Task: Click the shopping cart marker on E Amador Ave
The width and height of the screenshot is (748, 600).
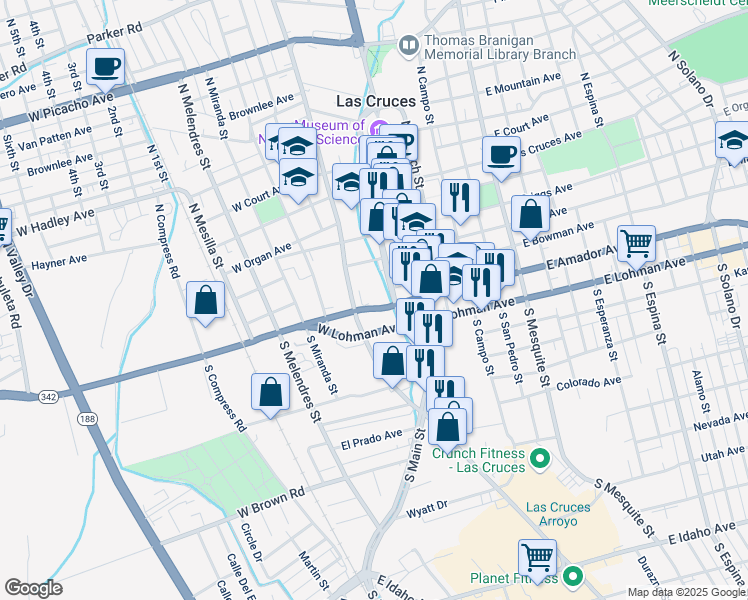Action: [636, 242]
